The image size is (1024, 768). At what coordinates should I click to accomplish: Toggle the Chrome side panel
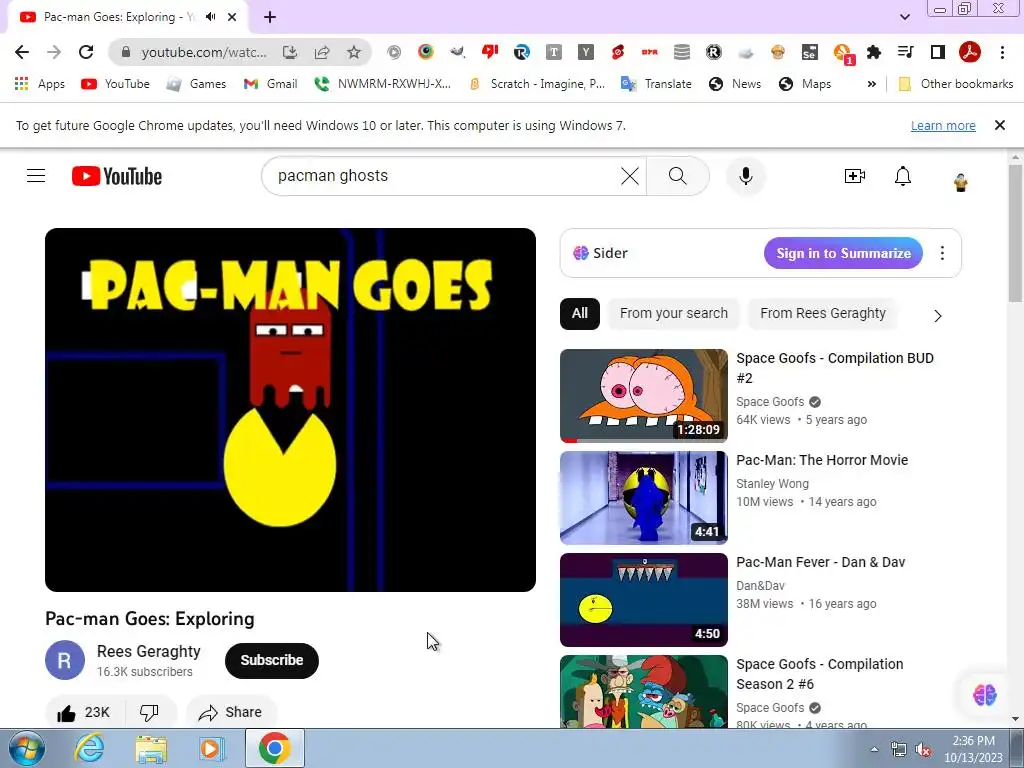[x=937, y=52]
